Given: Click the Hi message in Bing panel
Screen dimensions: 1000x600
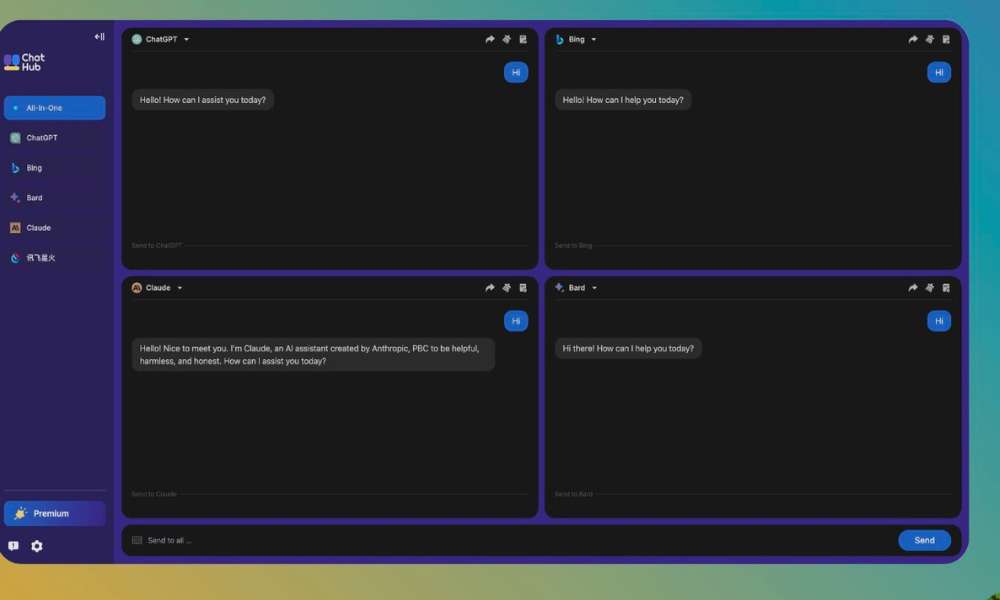Looking at the screenshot, I should coord(939,73).
